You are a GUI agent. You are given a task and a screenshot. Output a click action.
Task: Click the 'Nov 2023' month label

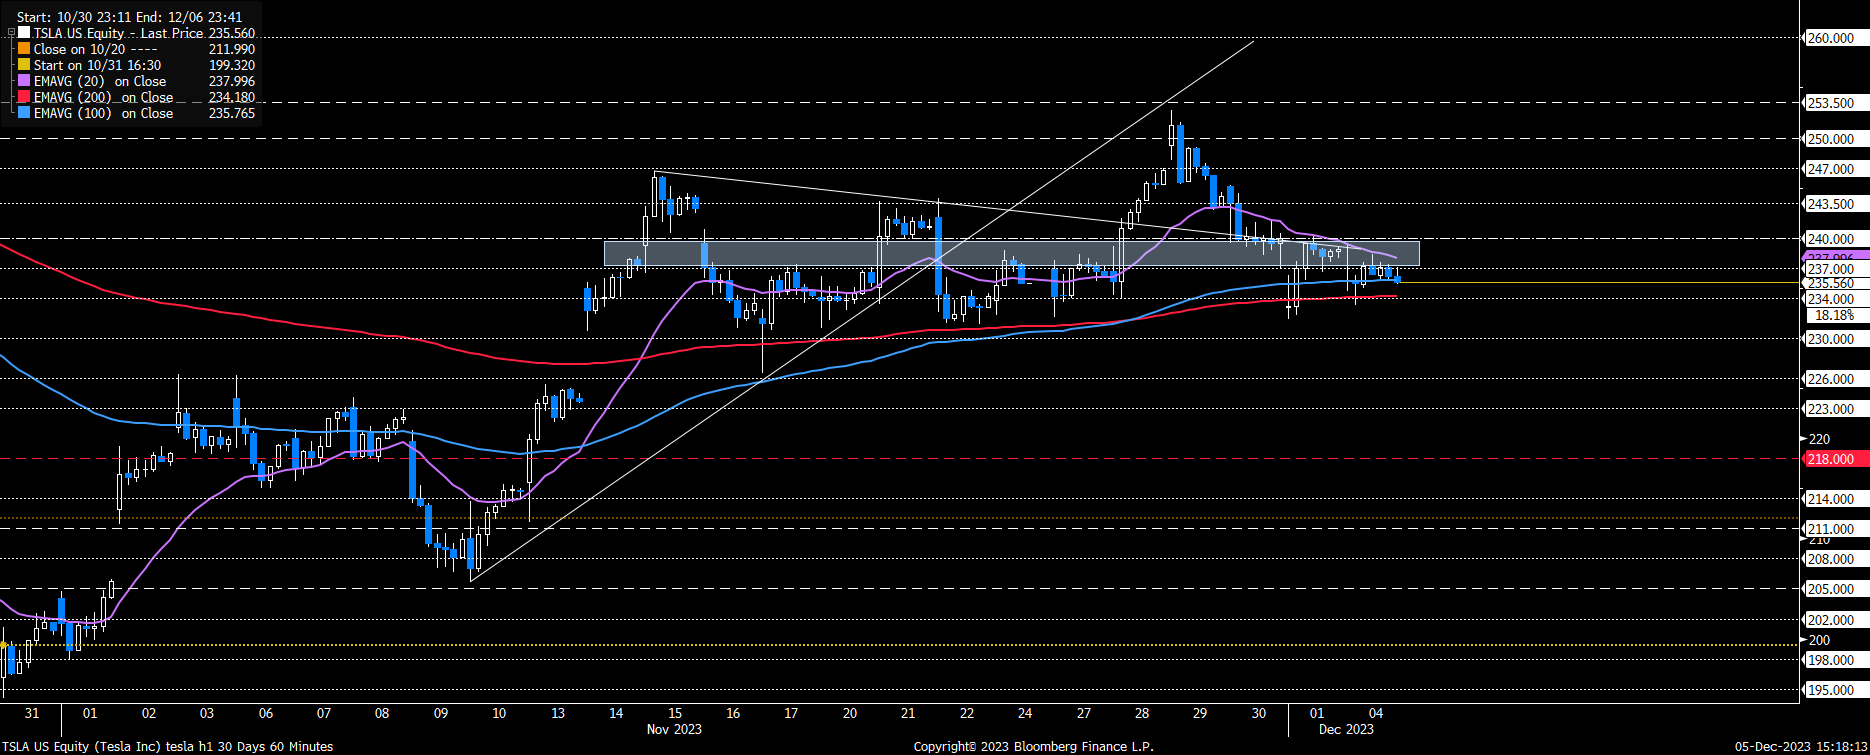pos(674,729)
